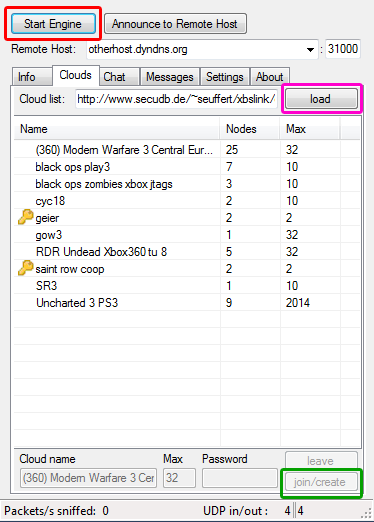Click the Max input field showing 32

pyautogui.click(x=179, y=478)
